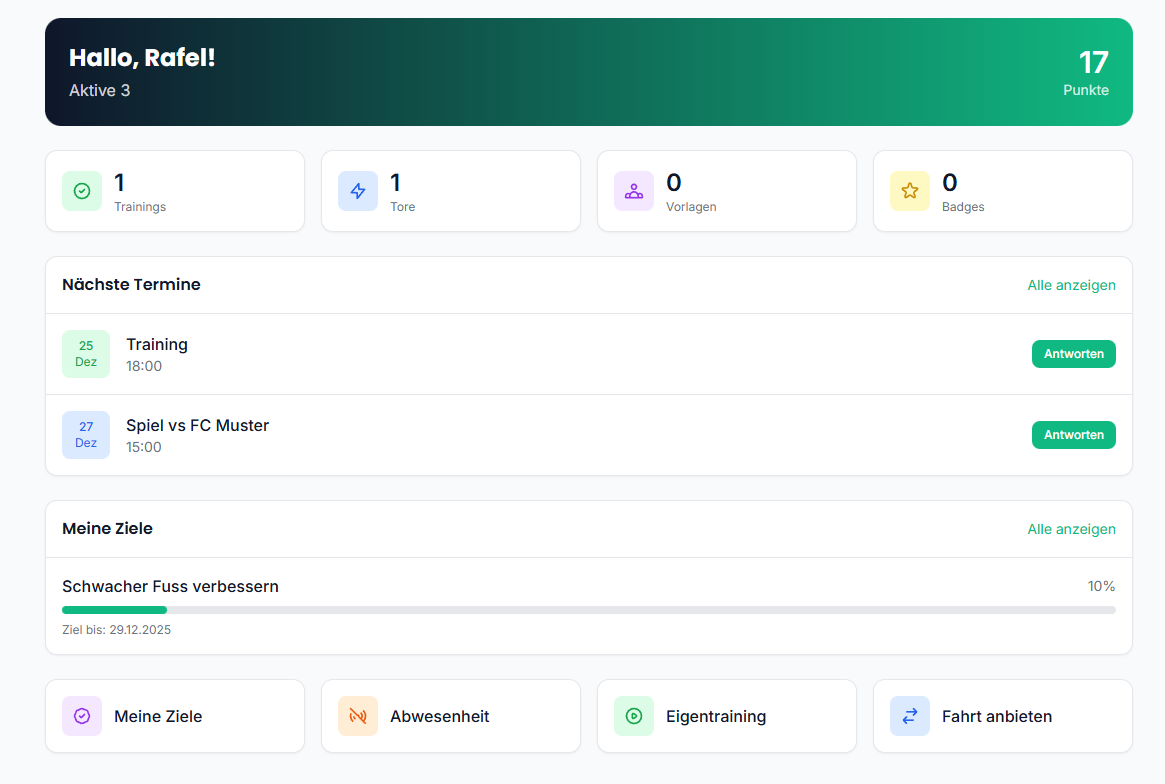The image size is (1165, 784).
Task: Click the Schwacher Fuss verbessern progress bar
Action: tap(588, 610)
